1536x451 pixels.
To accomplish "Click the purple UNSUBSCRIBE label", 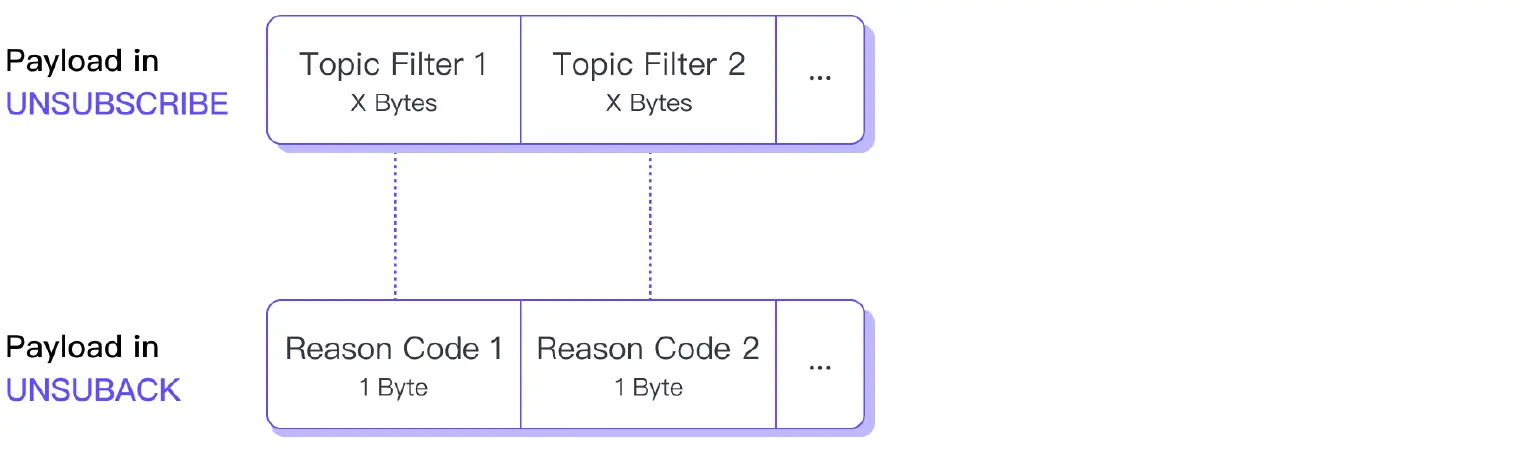I will tap(118, 103).
